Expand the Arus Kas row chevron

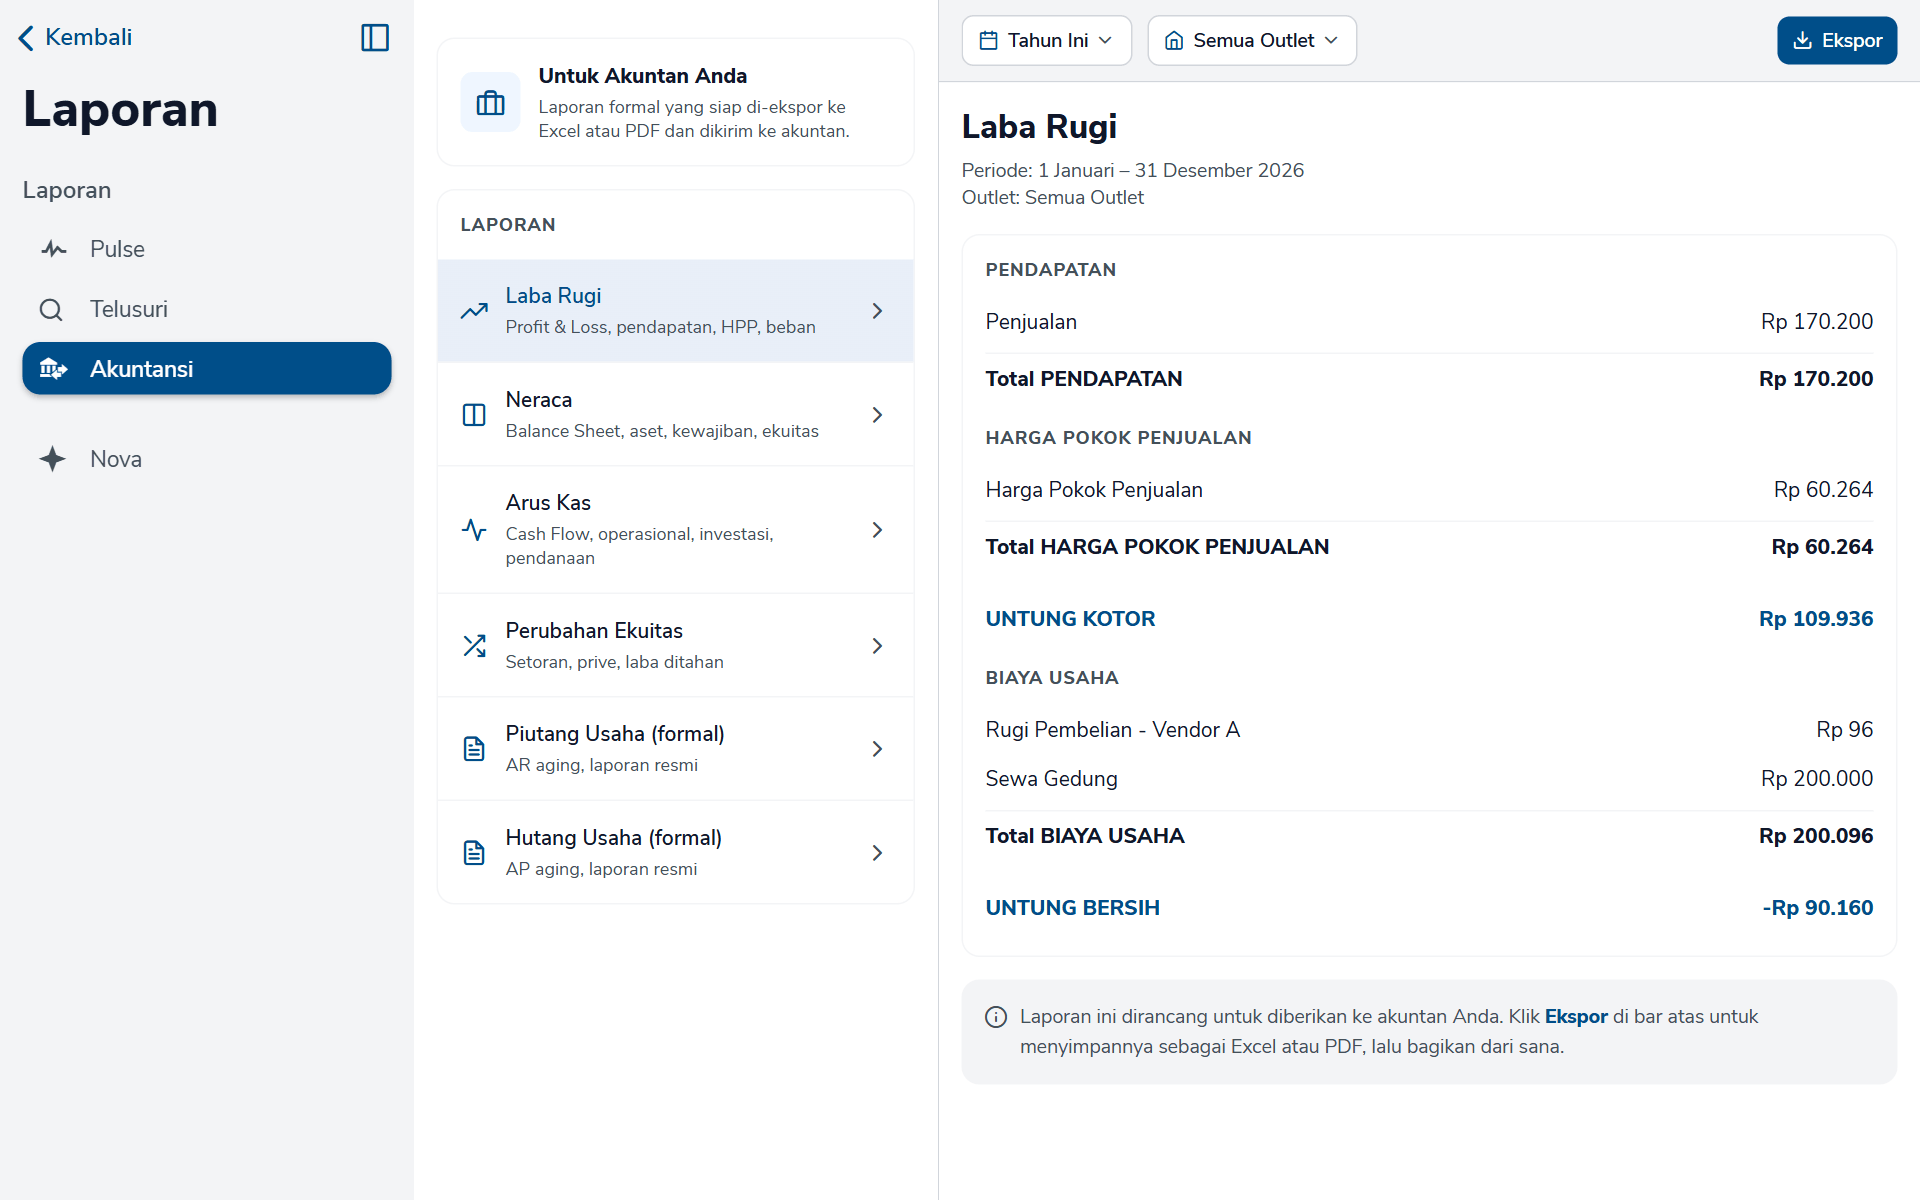[x=877, y=530]
